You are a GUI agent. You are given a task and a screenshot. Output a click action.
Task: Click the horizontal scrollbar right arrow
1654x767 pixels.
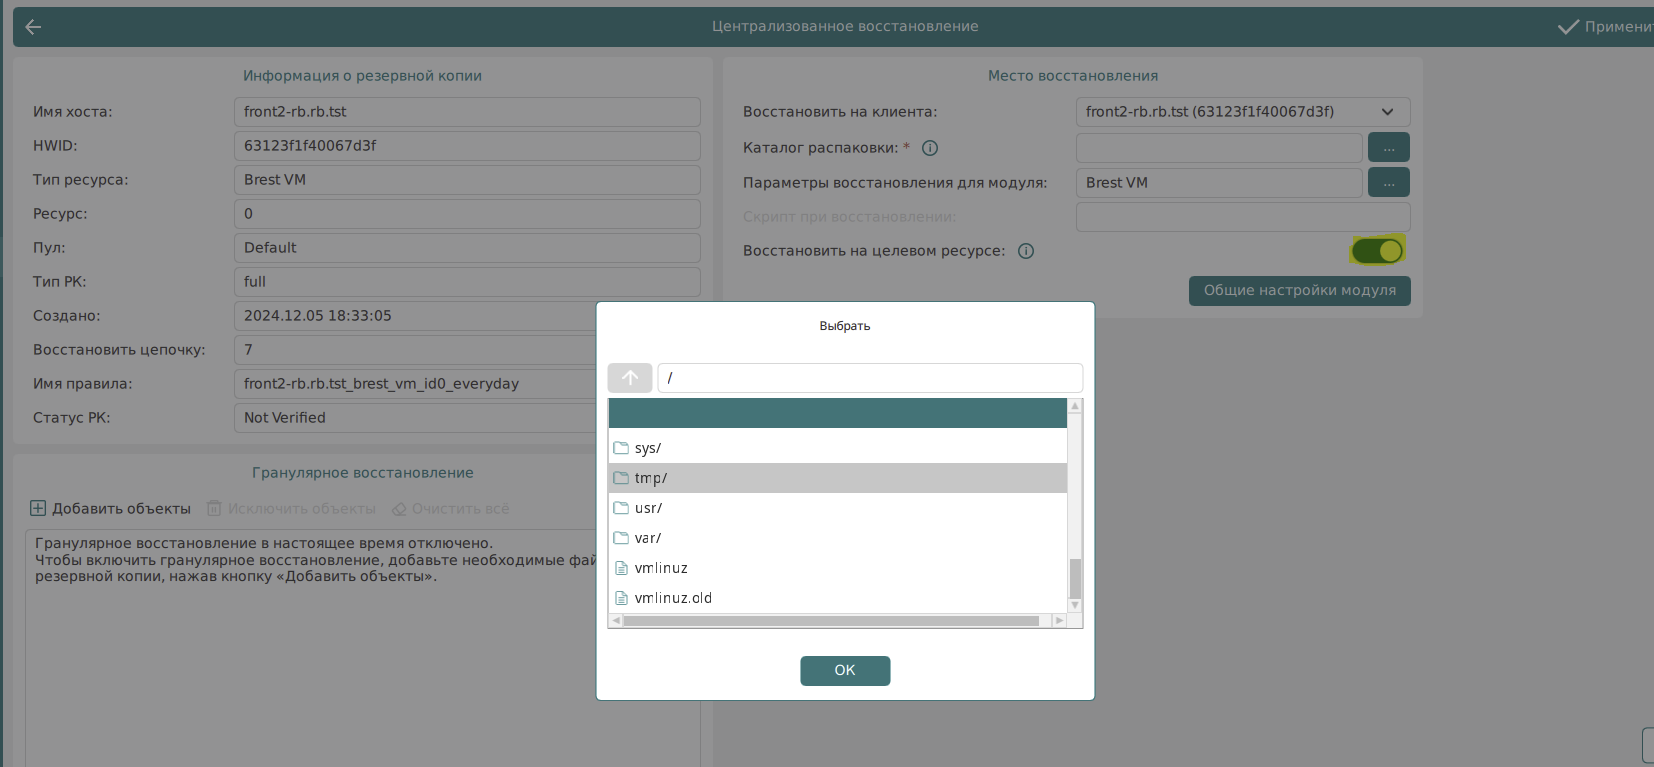pyautogui.click(x=1059, y=621)
